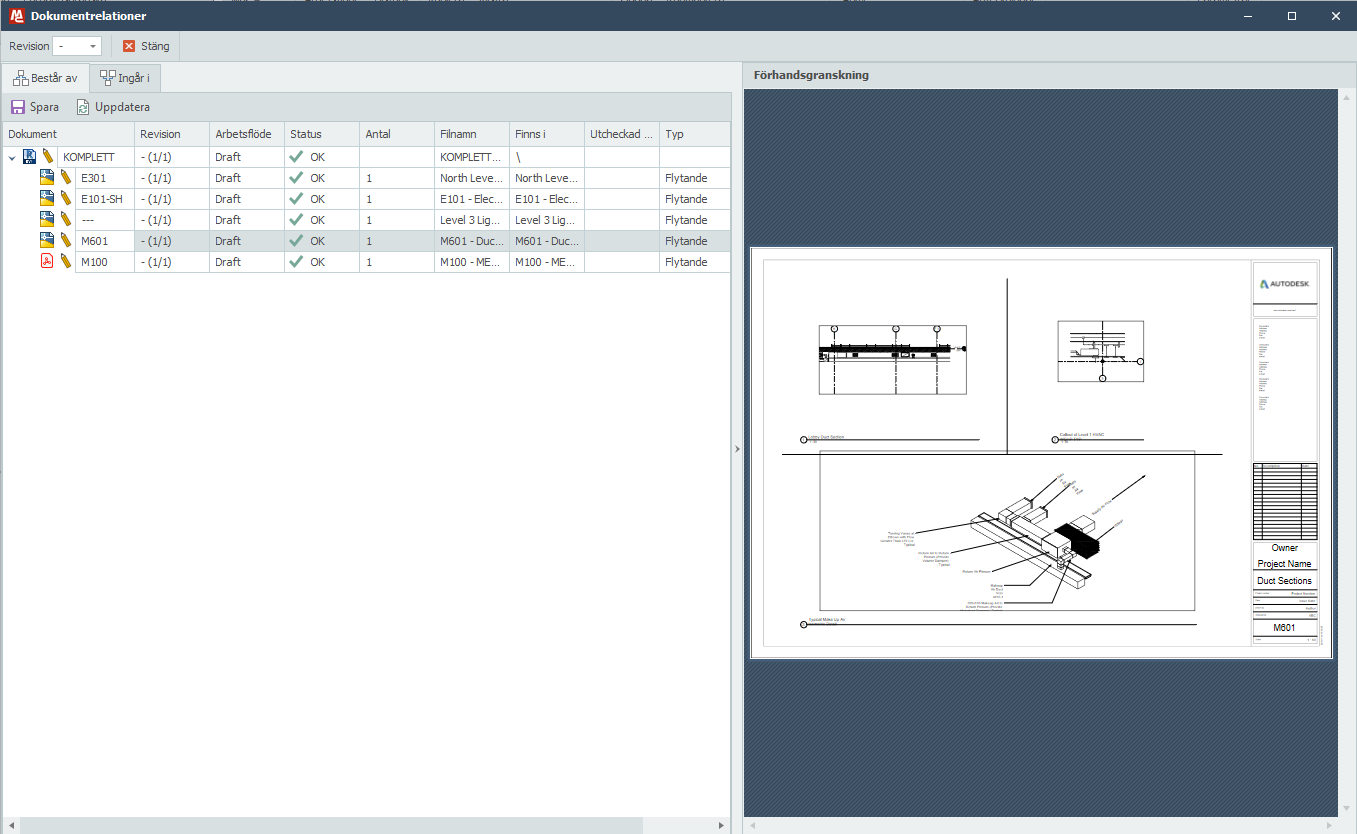1357x834 pixels.
Task: Click the 'M100 - ME...' filename cell
Action: click(x=472, y=262)
